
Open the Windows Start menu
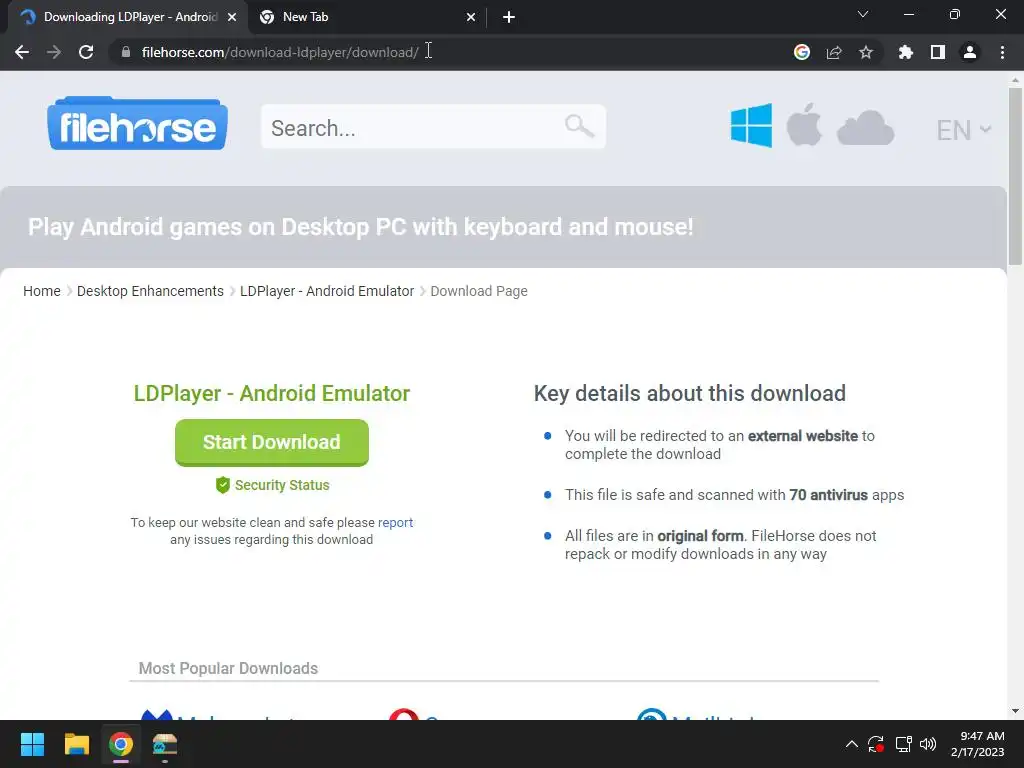pyautogui.click(x=32, y=744)
